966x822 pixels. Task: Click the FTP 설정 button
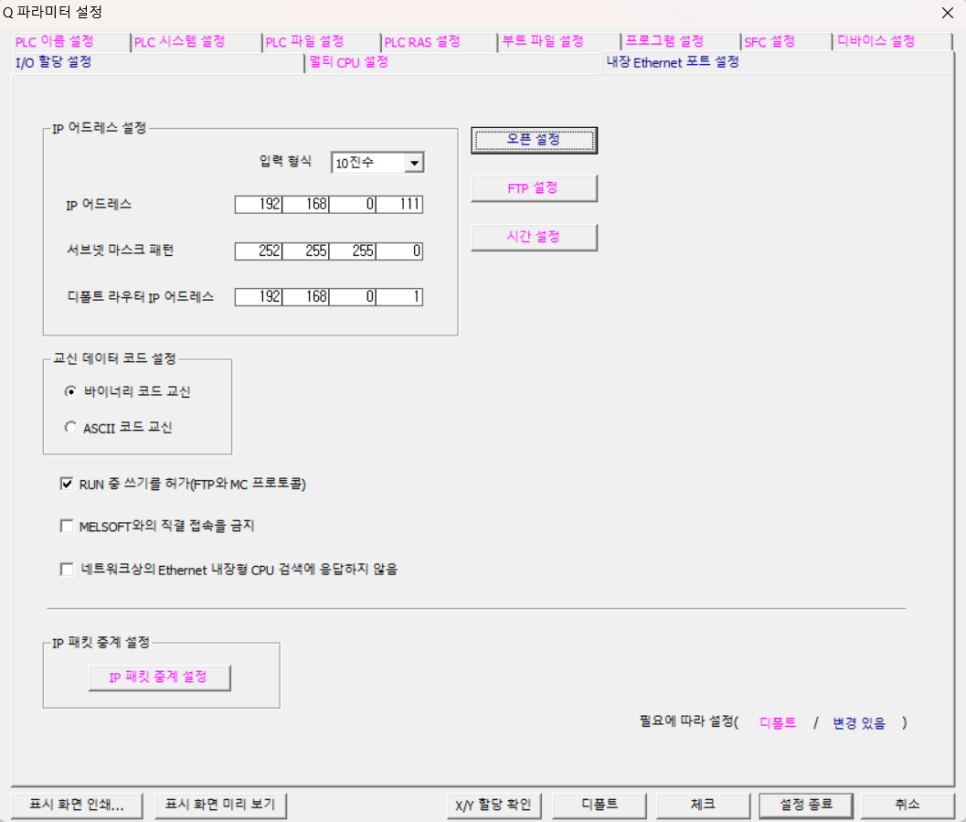pyautogui.click(x=534, y=188)
